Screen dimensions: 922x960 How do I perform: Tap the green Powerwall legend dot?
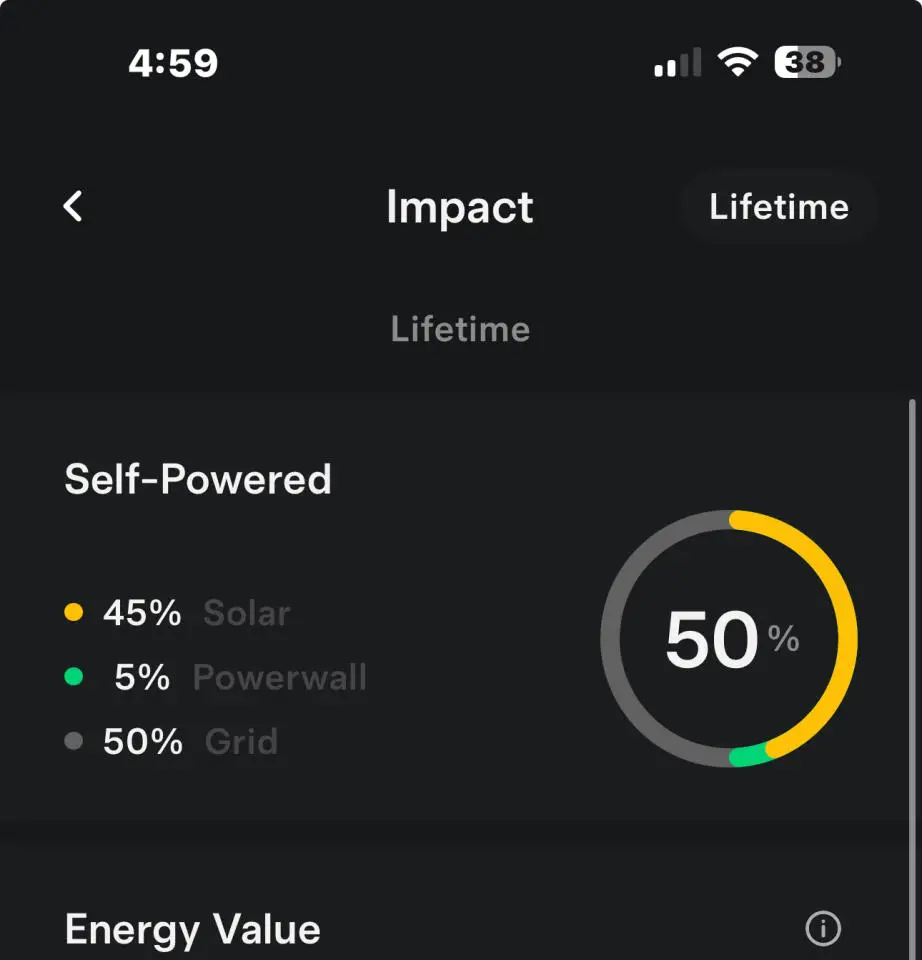[73, 677]
